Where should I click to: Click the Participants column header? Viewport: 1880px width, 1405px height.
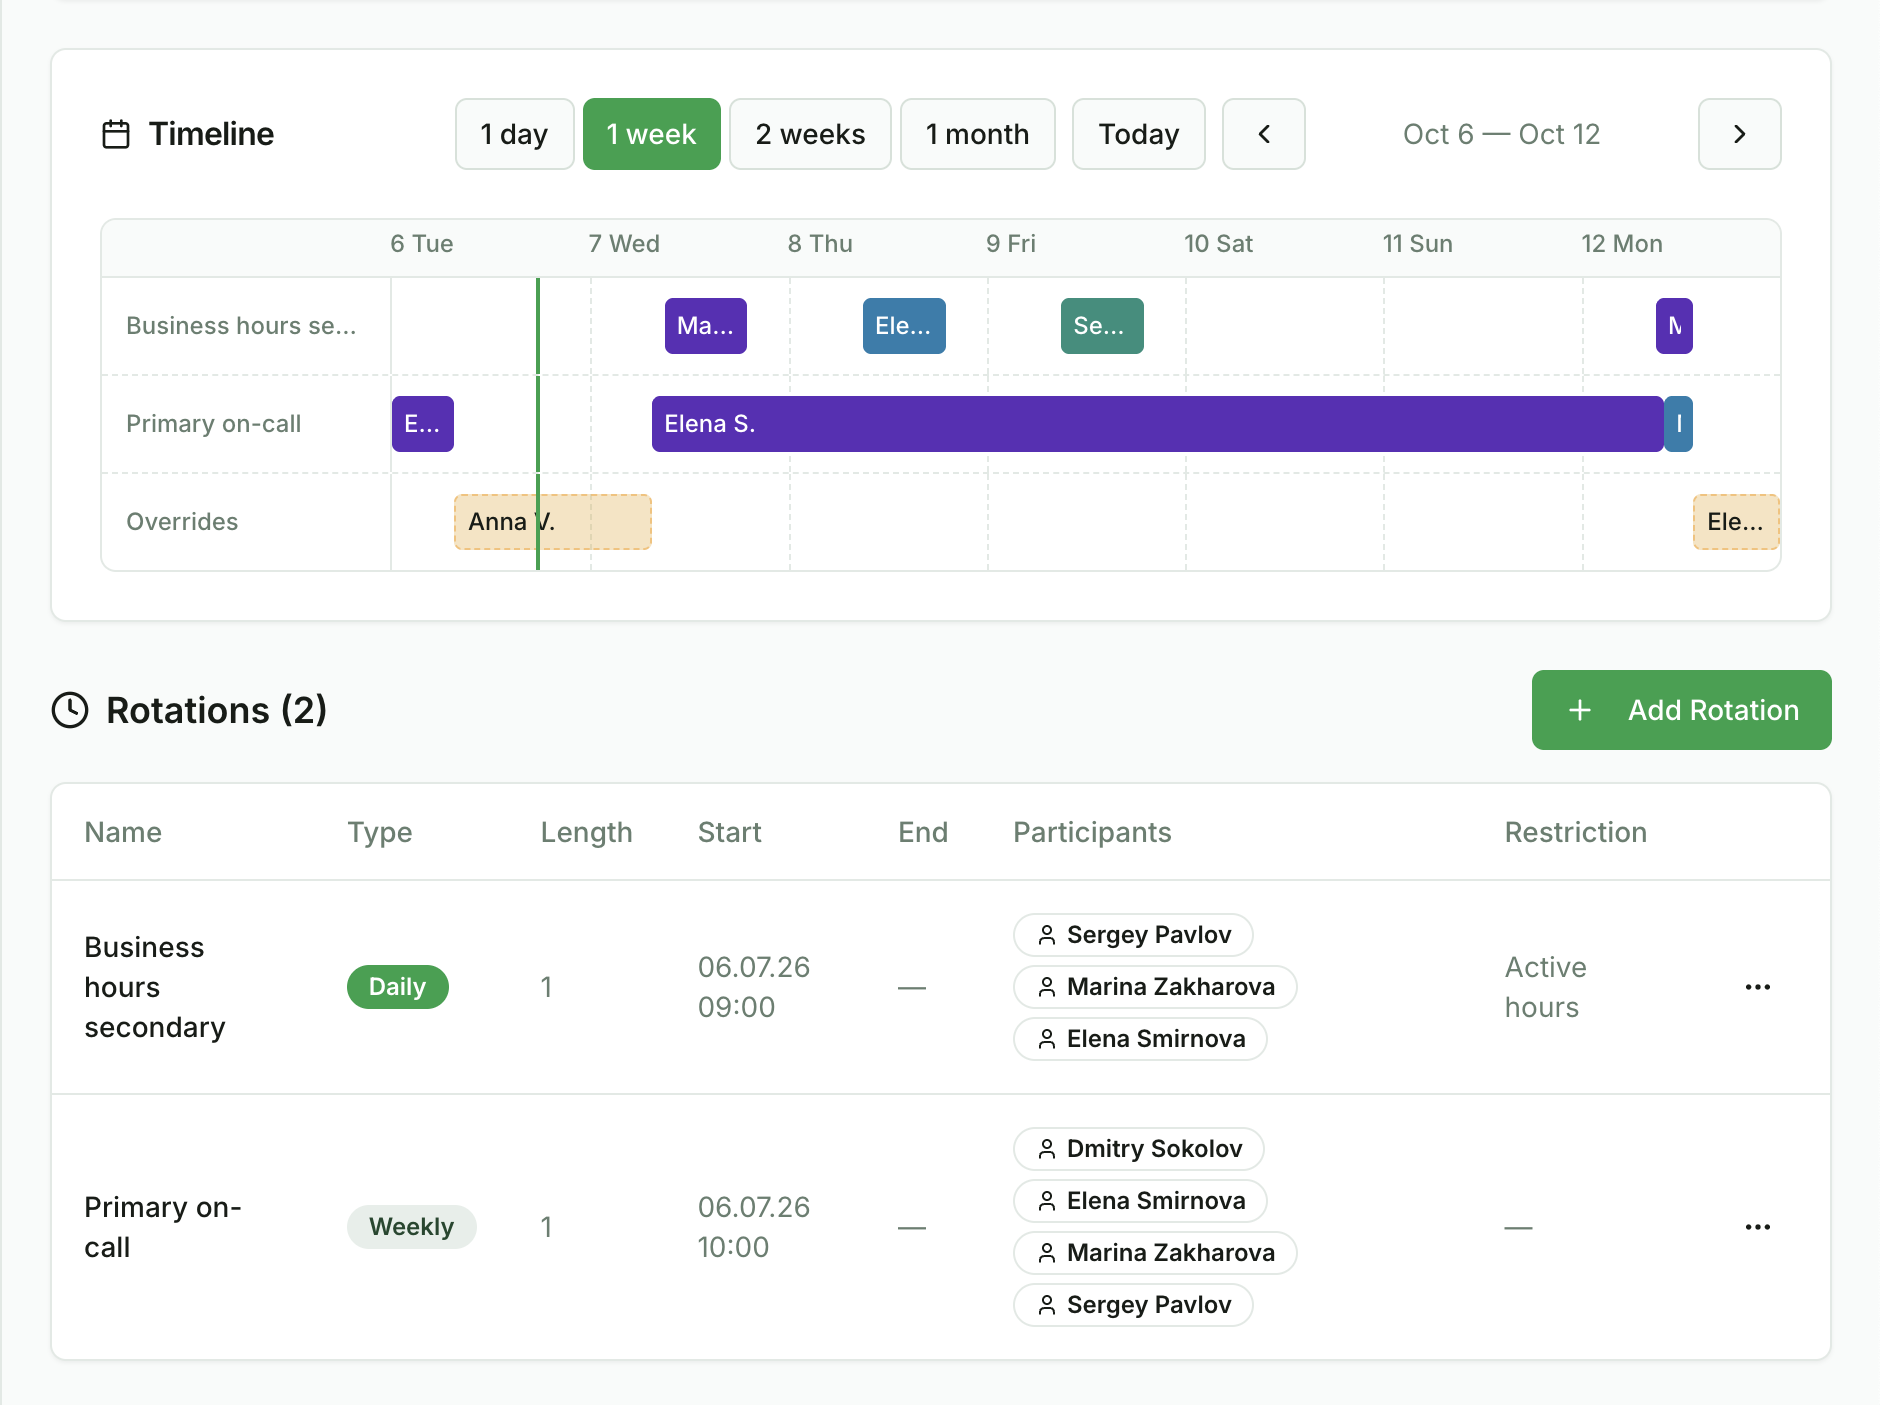tap(1092, 832)
